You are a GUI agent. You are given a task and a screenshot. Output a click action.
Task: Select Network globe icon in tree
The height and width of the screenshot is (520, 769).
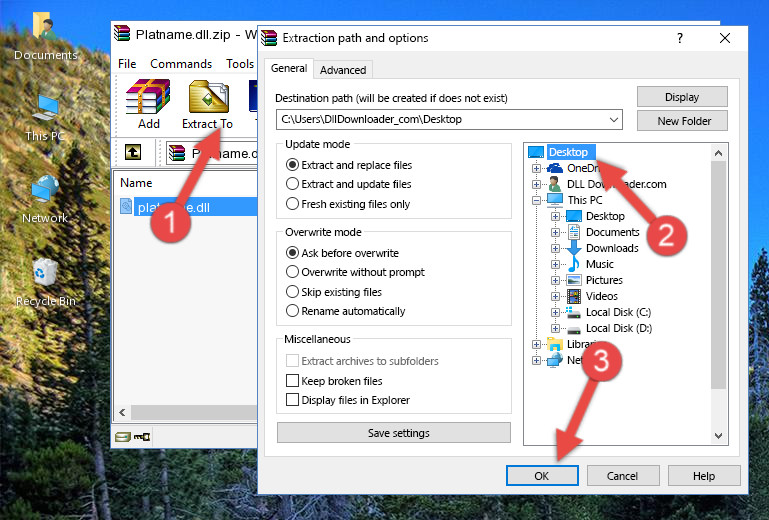pos(555,360)
